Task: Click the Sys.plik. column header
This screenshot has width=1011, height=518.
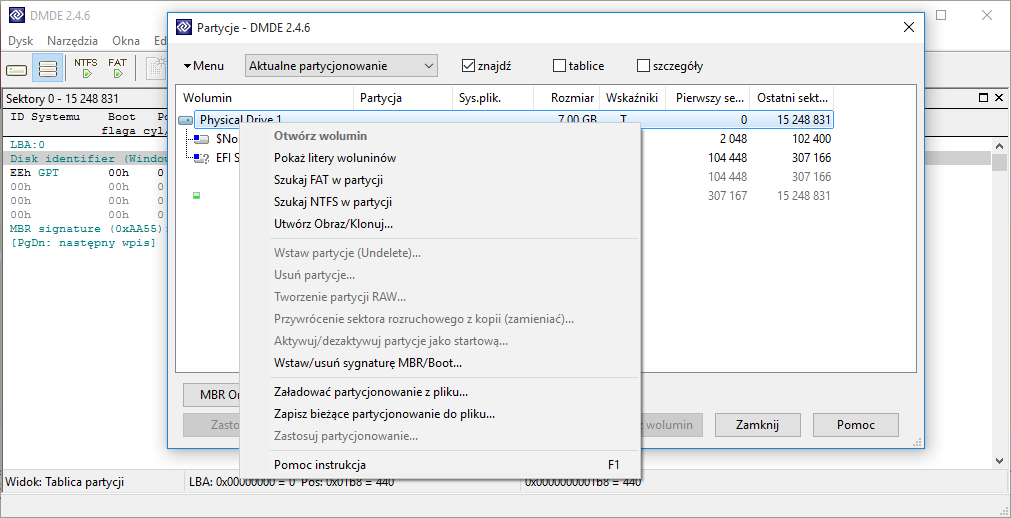Action: pyautogui.click(x=493, y=98)
